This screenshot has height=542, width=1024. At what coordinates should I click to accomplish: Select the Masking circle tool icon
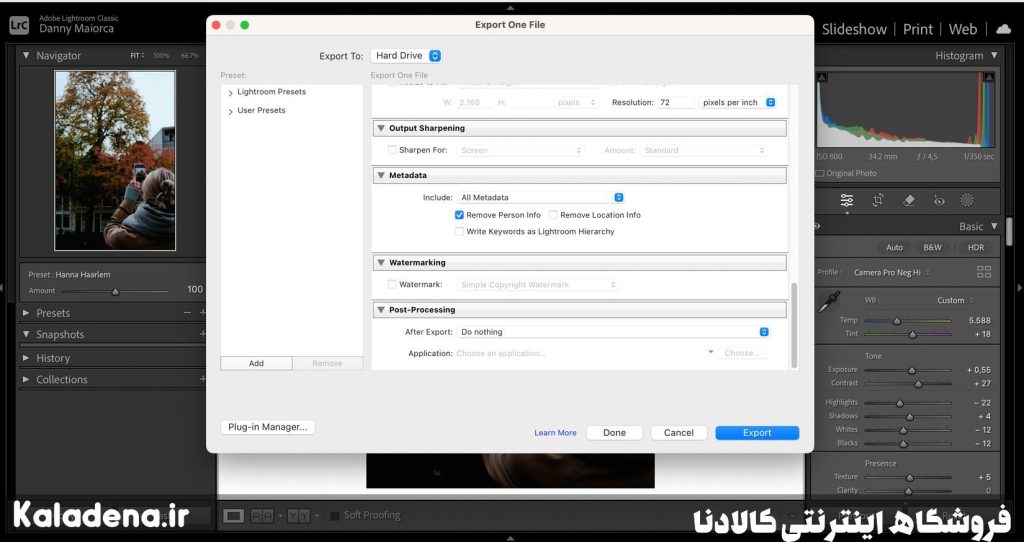(967, 200)
